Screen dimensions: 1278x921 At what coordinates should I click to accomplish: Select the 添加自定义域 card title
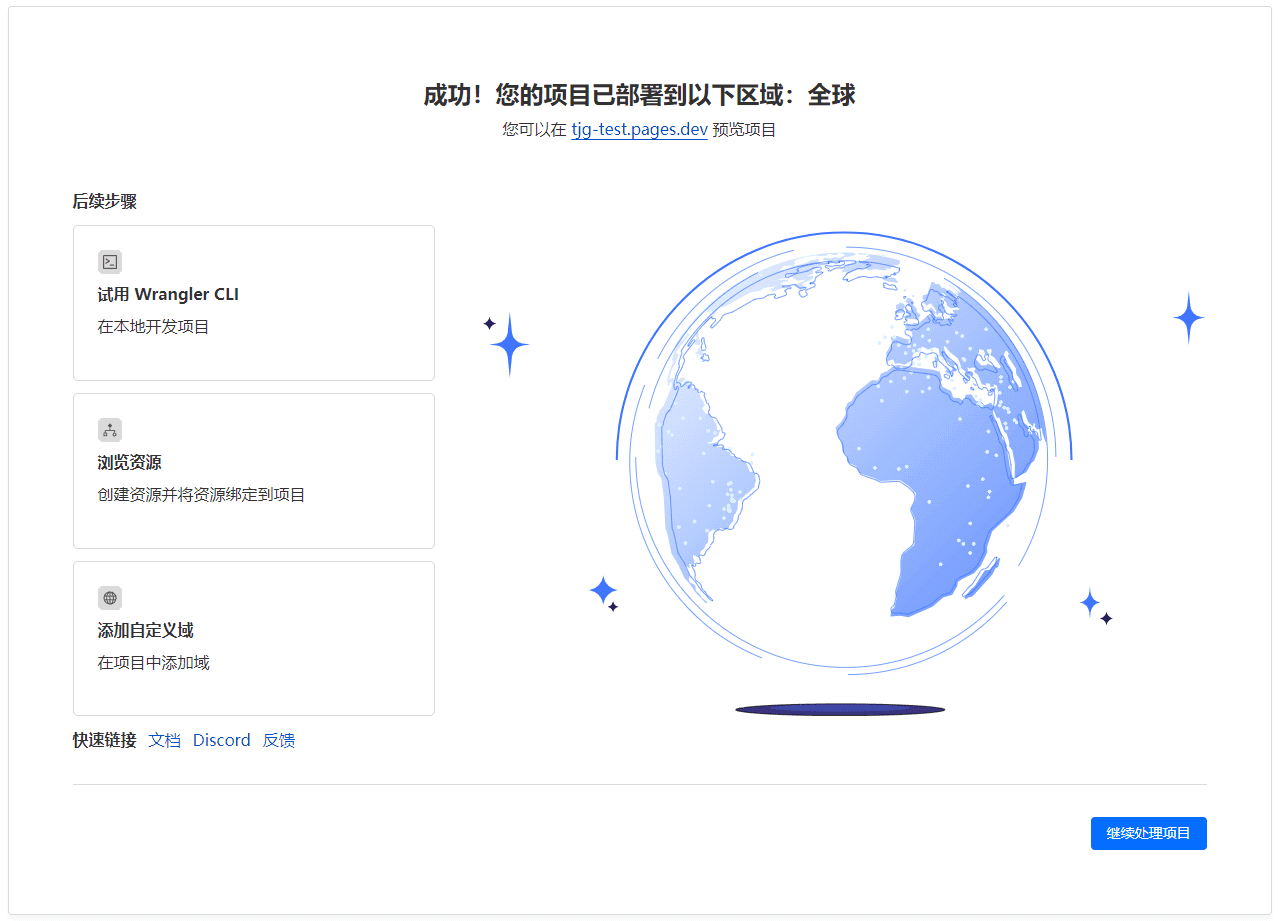pyautogui.click(x=145, y=630)
